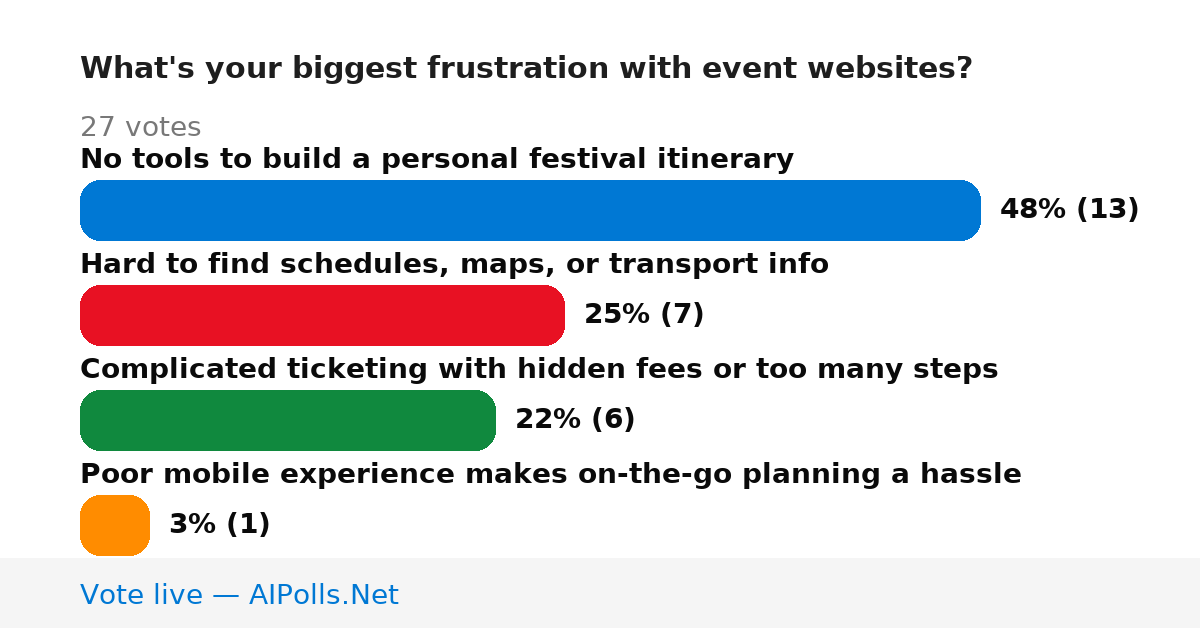
Task: Click the rounded left end of blue bar
Action: [95, 210]
